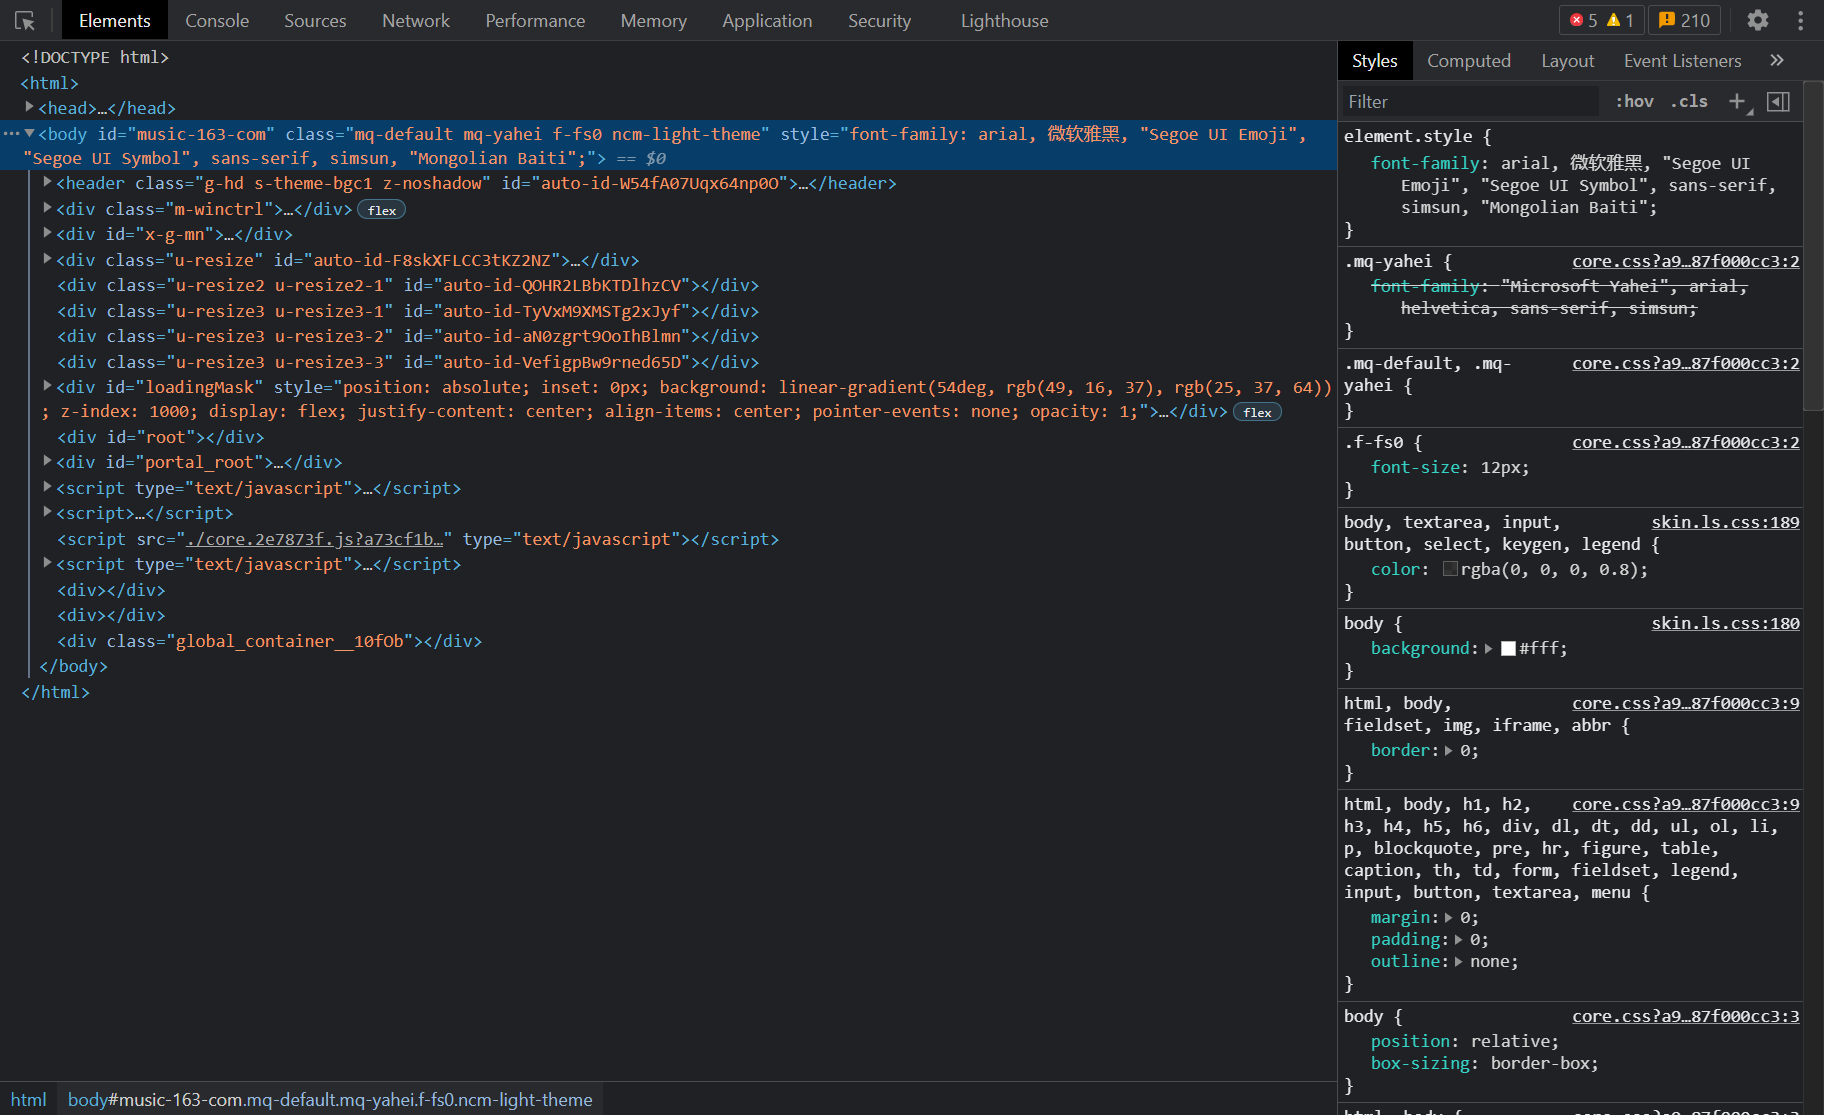Expand the background shorthand property
This screenshot has height=1115, width=1824.
pyautogui.click(x=1488, y=649)
